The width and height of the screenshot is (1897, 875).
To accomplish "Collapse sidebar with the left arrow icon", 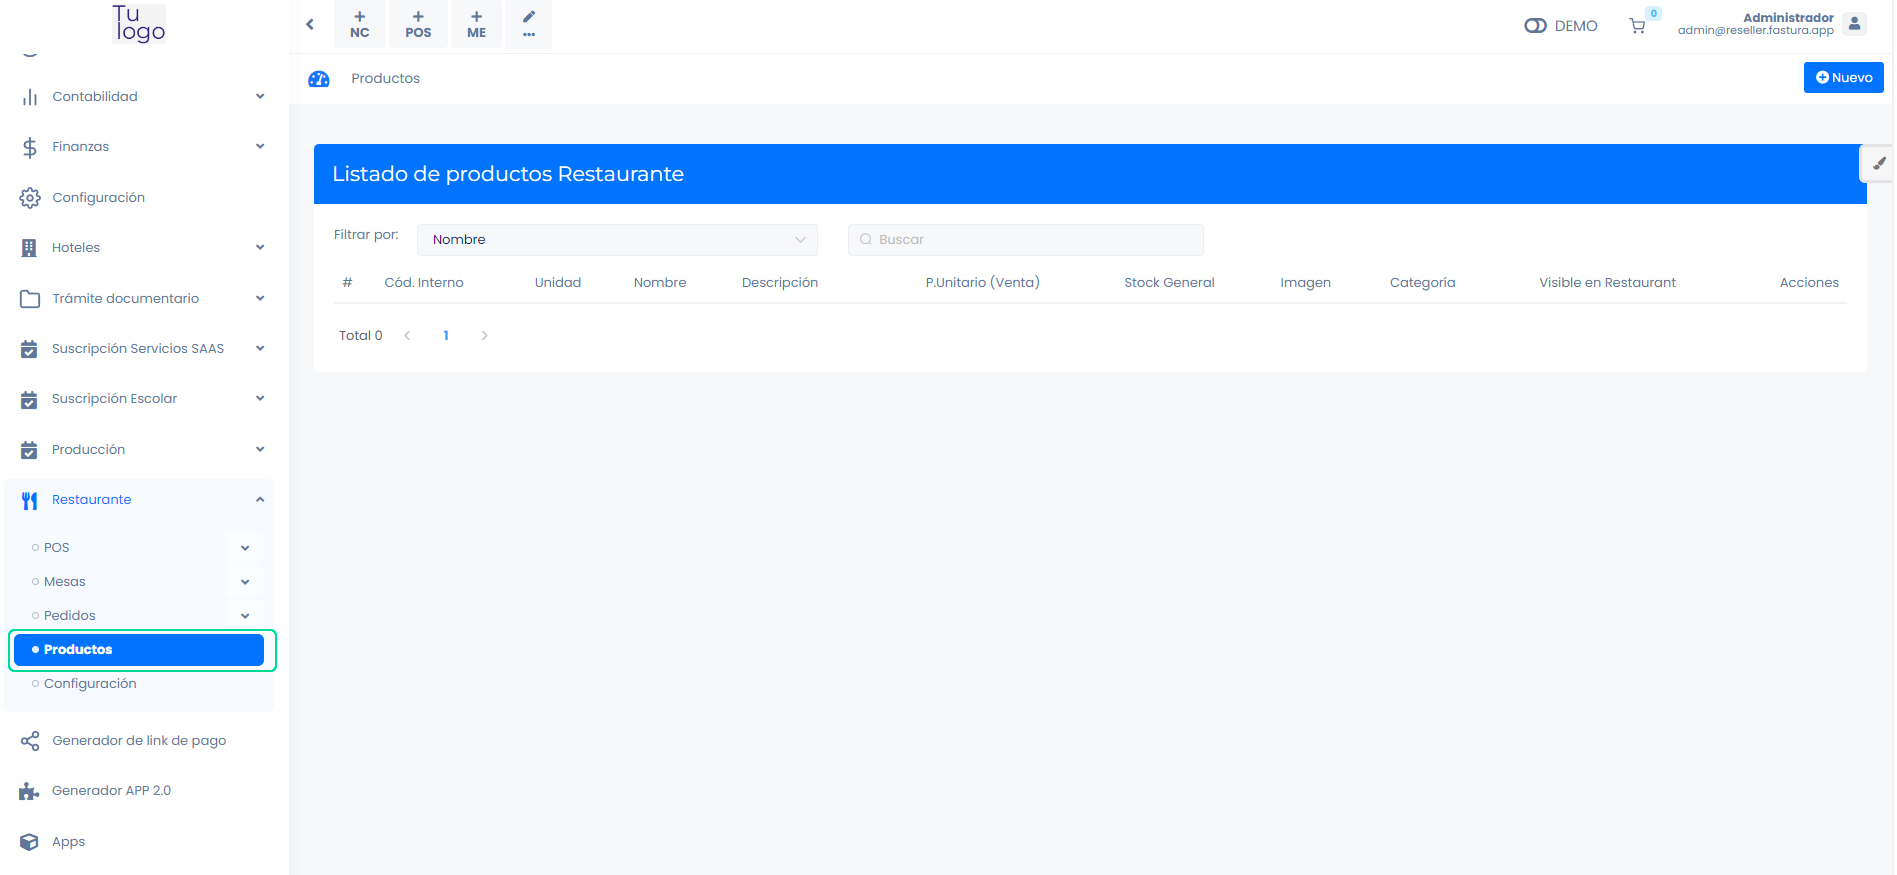I will [x=310, y=24].
